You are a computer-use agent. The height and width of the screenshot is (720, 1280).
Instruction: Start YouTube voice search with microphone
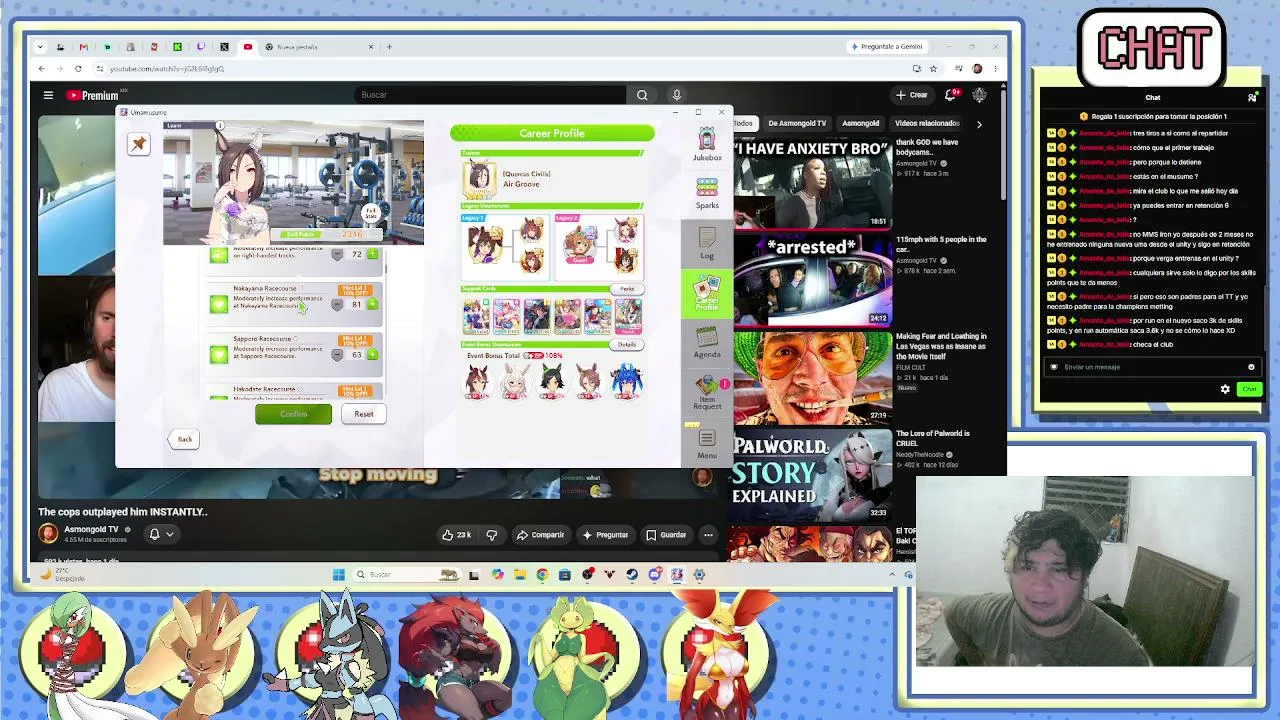677,95
